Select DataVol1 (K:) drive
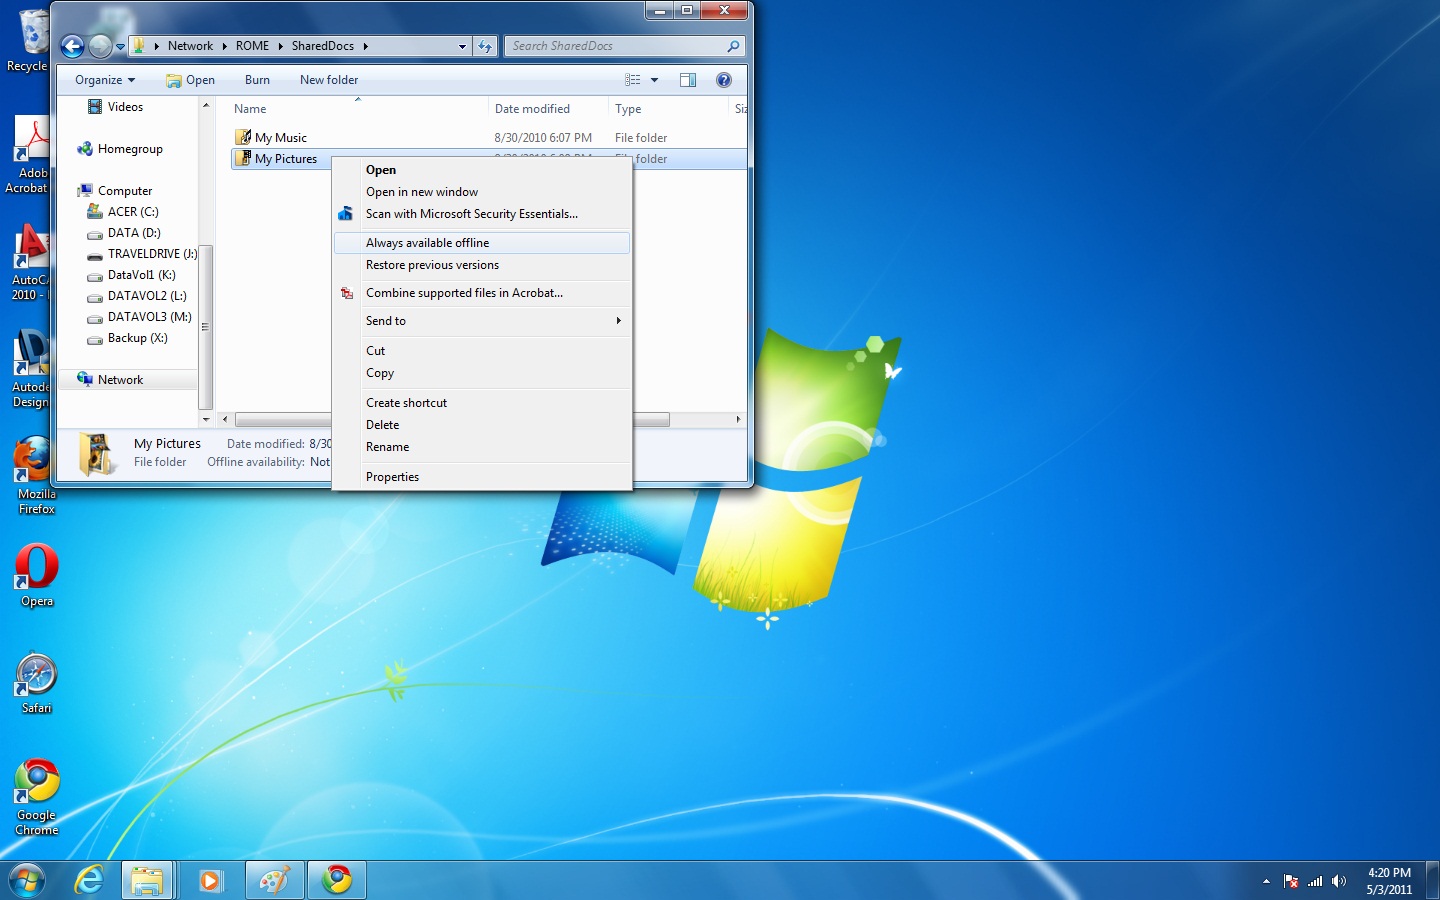The width and height of the screenshot is (1440, 900). pos(131,275)
